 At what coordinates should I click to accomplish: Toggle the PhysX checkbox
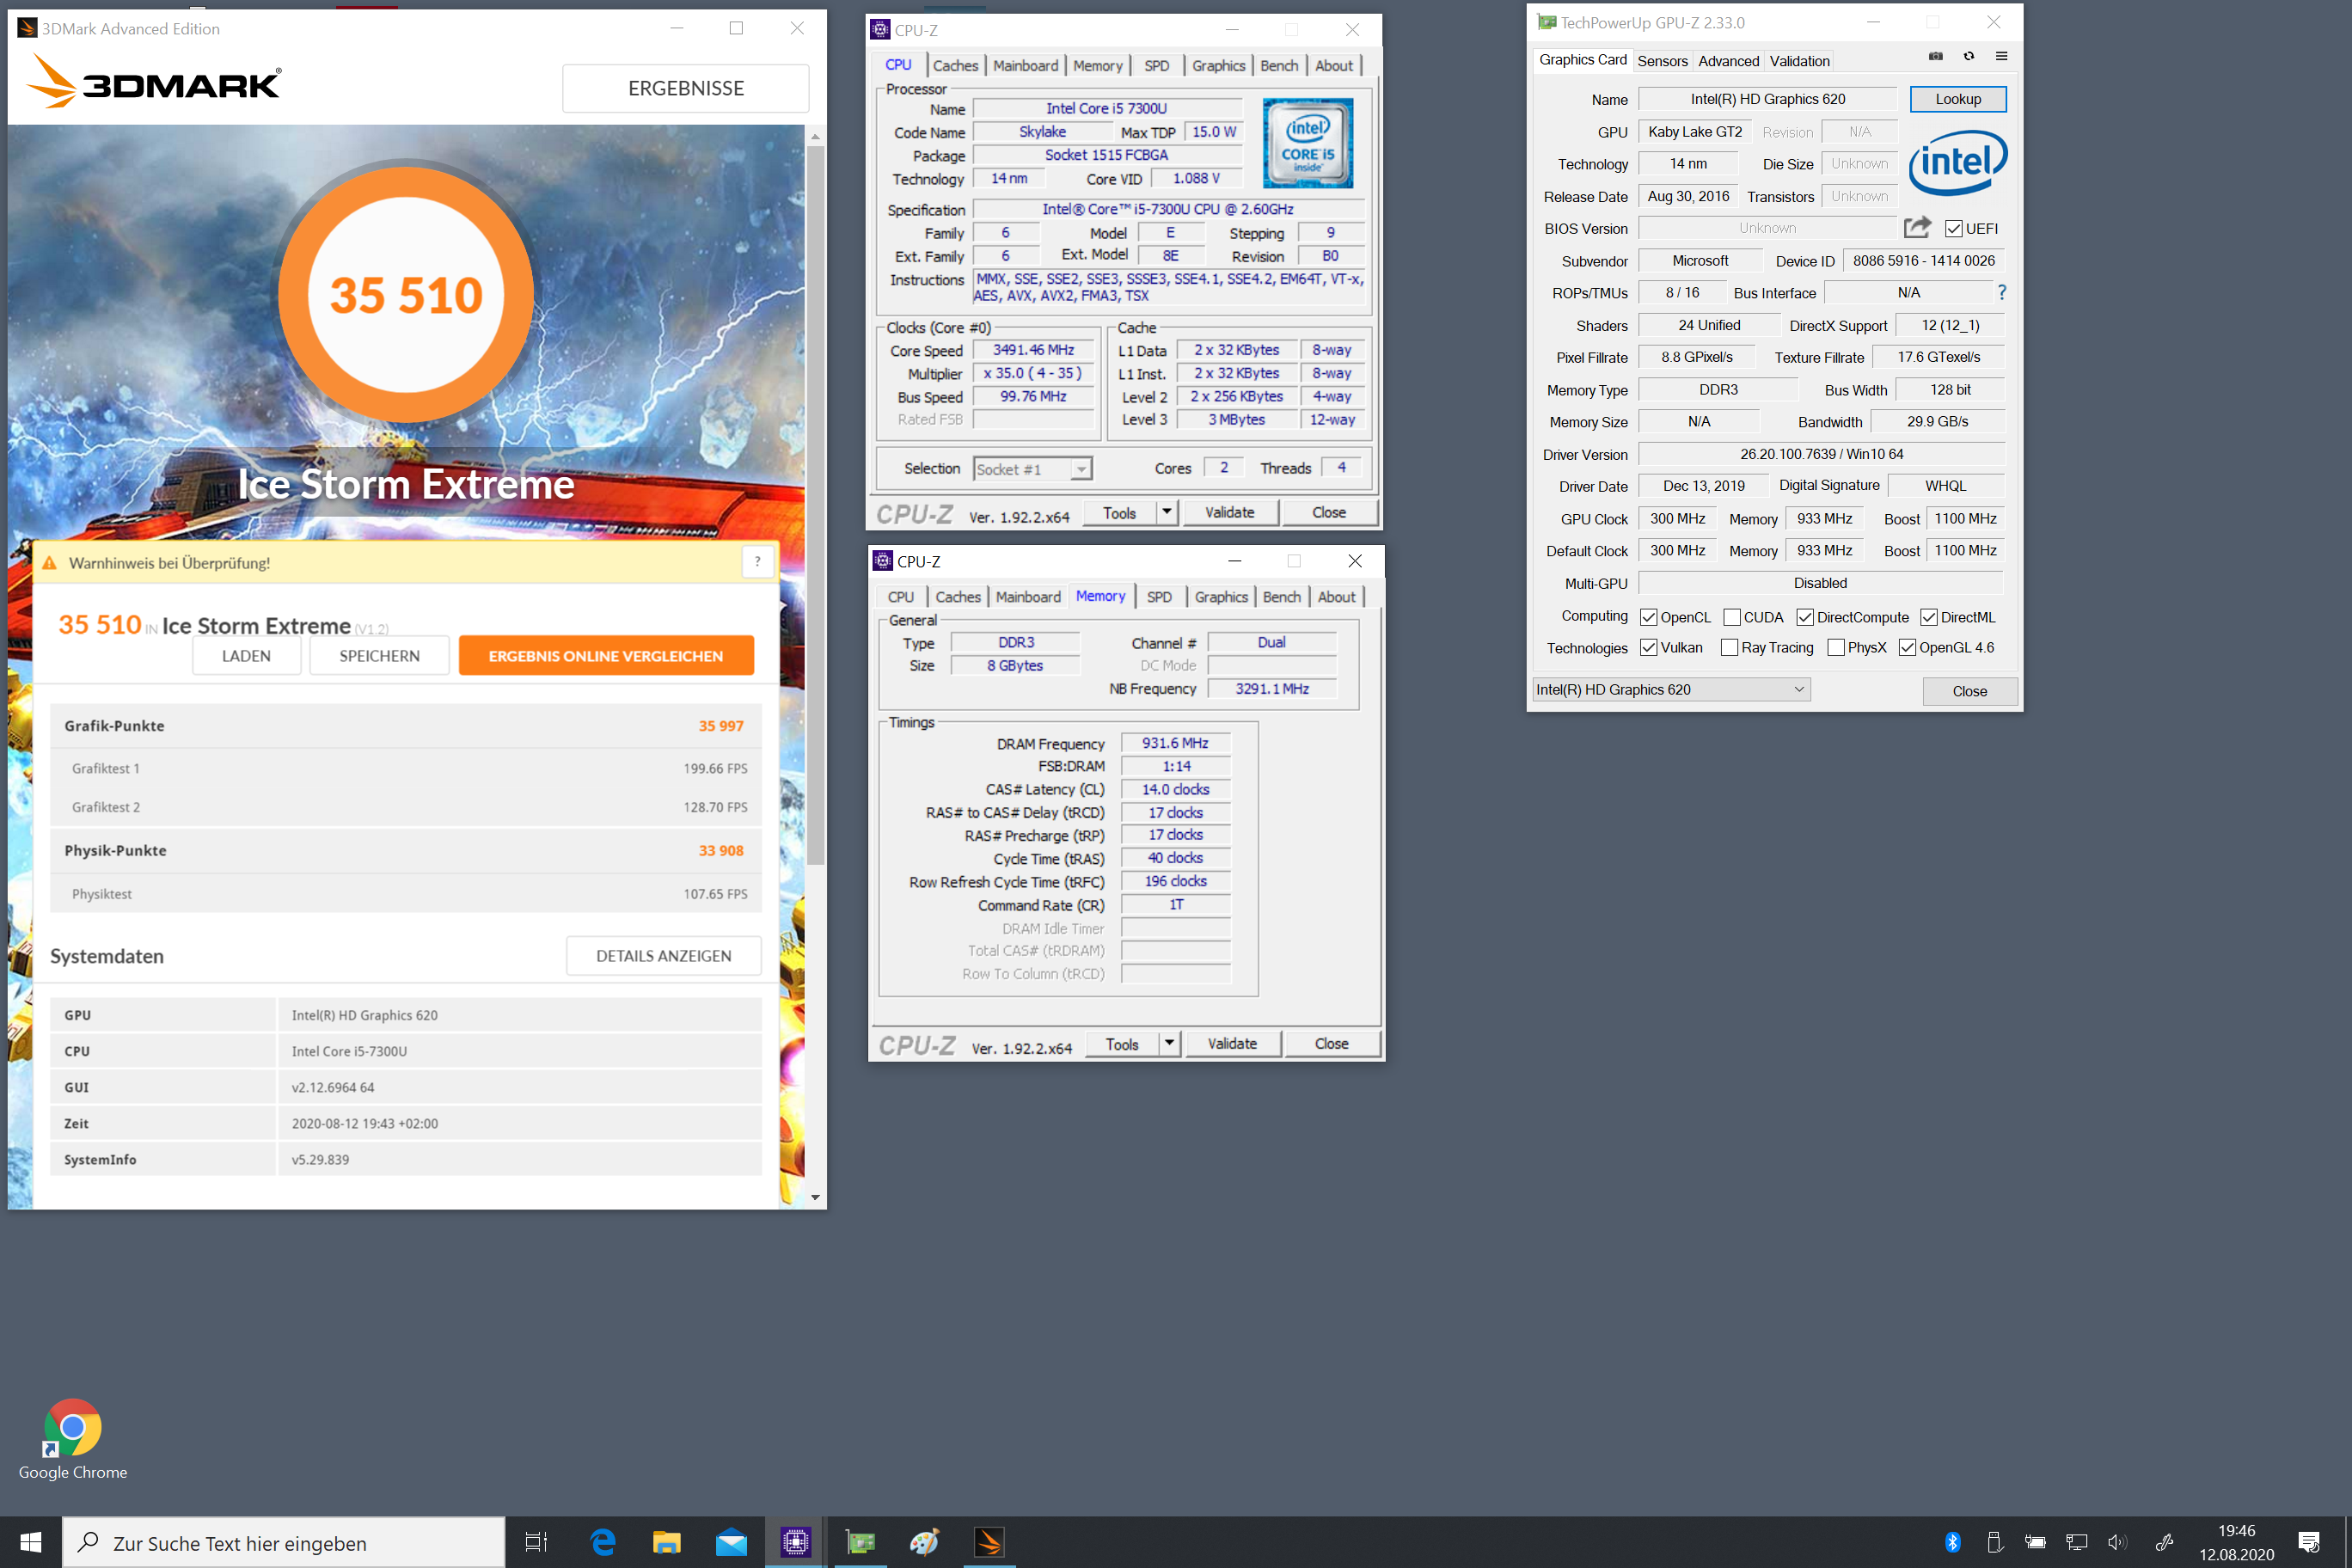(1836, 647)
